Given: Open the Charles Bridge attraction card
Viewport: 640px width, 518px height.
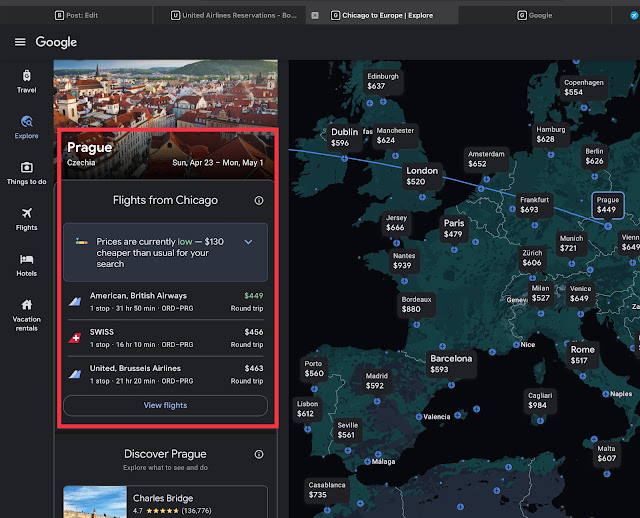Looking at the screenshot, I should [x=166, y=502].
